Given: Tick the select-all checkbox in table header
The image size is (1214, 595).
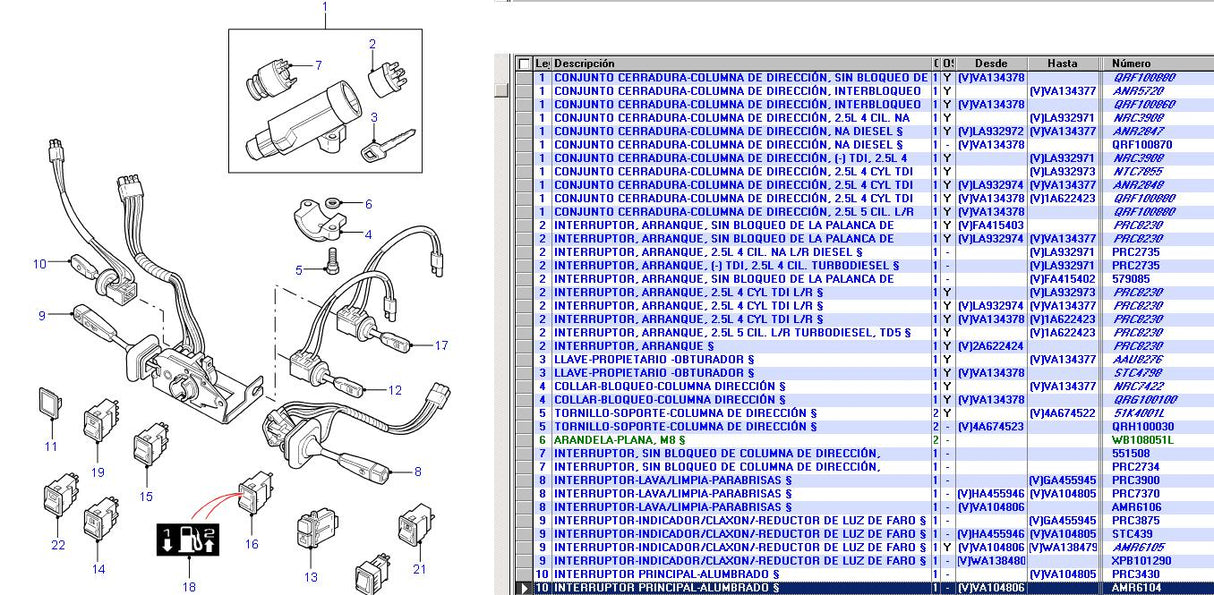Looking at the screenshot, I should tap(524, 64).
